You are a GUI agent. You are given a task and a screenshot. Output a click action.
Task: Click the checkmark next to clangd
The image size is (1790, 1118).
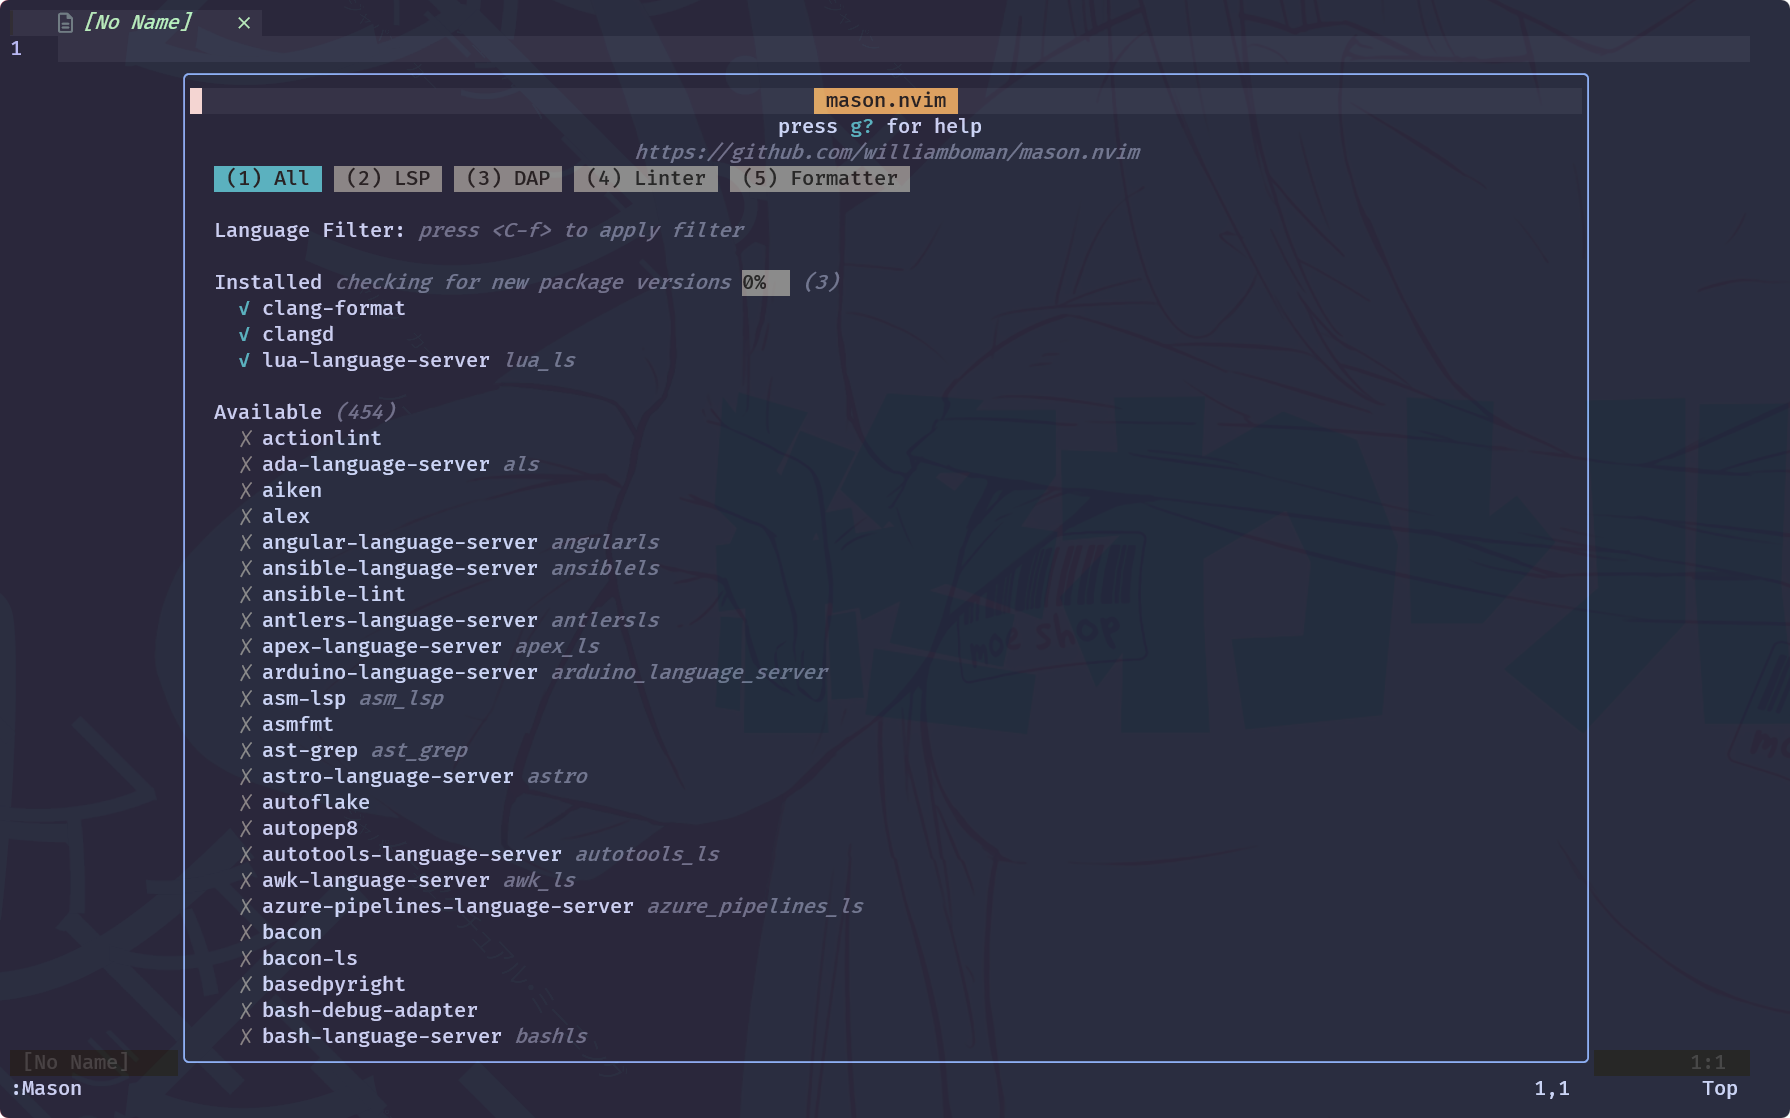click(244, 334)
